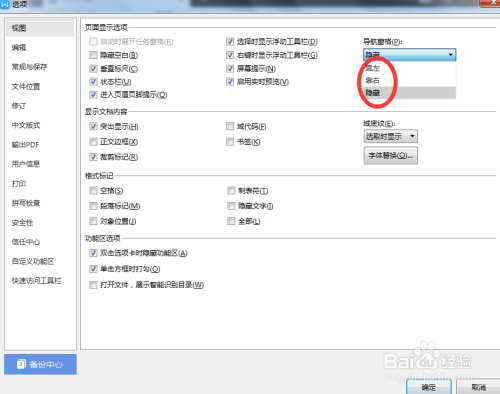Open the 打印 options page
The image size is (500, 394).
19,183
